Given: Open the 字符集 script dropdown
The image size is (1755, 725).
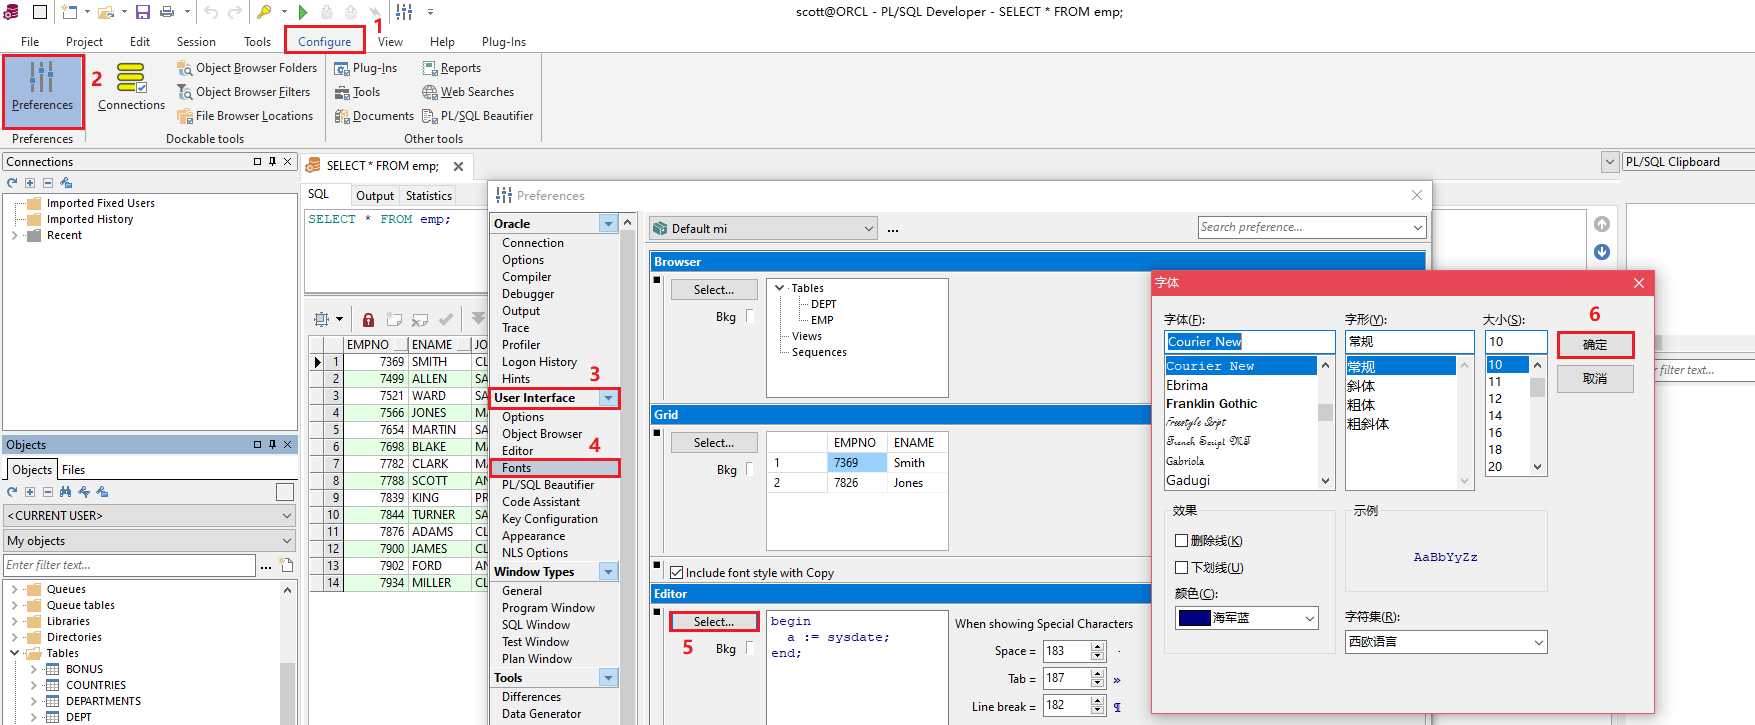Looking at the screenshot, I should [1446, 642].
